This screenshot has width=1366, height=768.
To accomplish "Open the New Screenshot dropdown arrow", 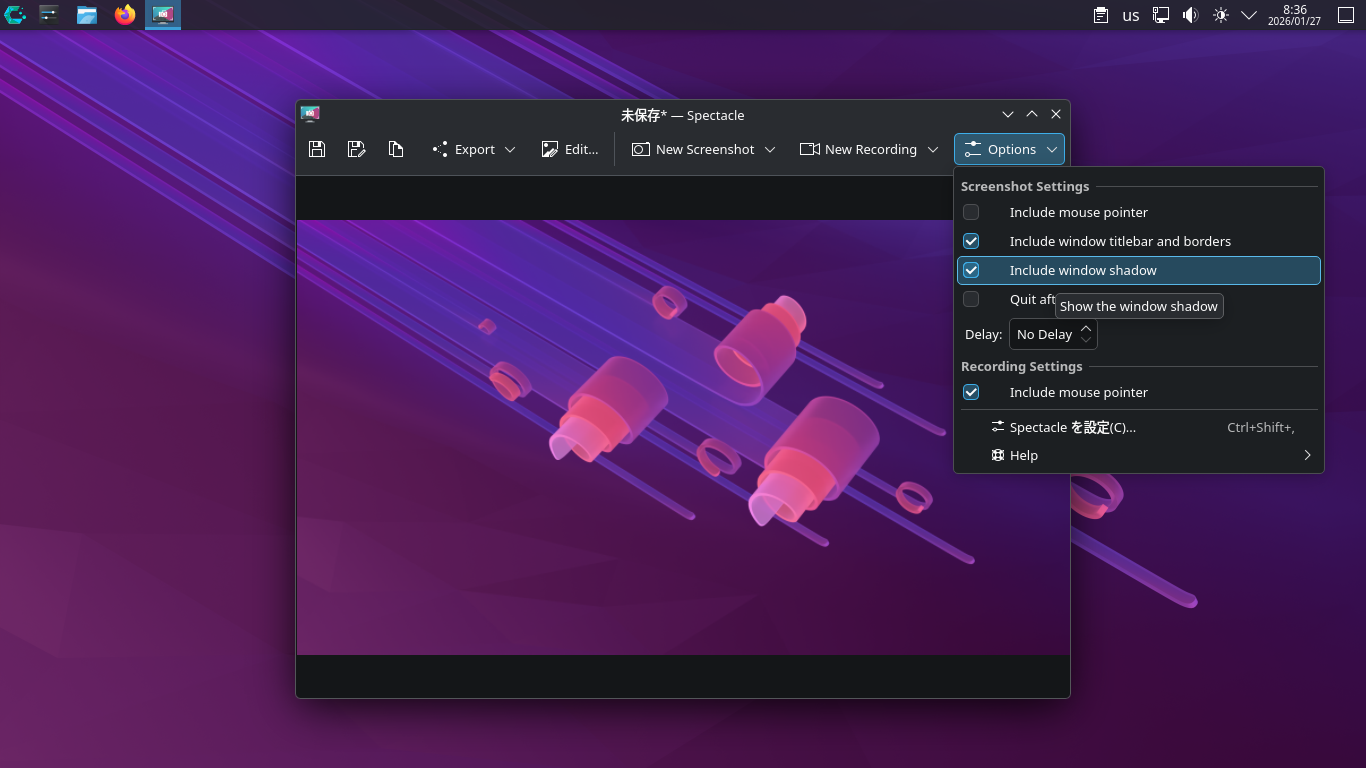I will coord(770,149).
